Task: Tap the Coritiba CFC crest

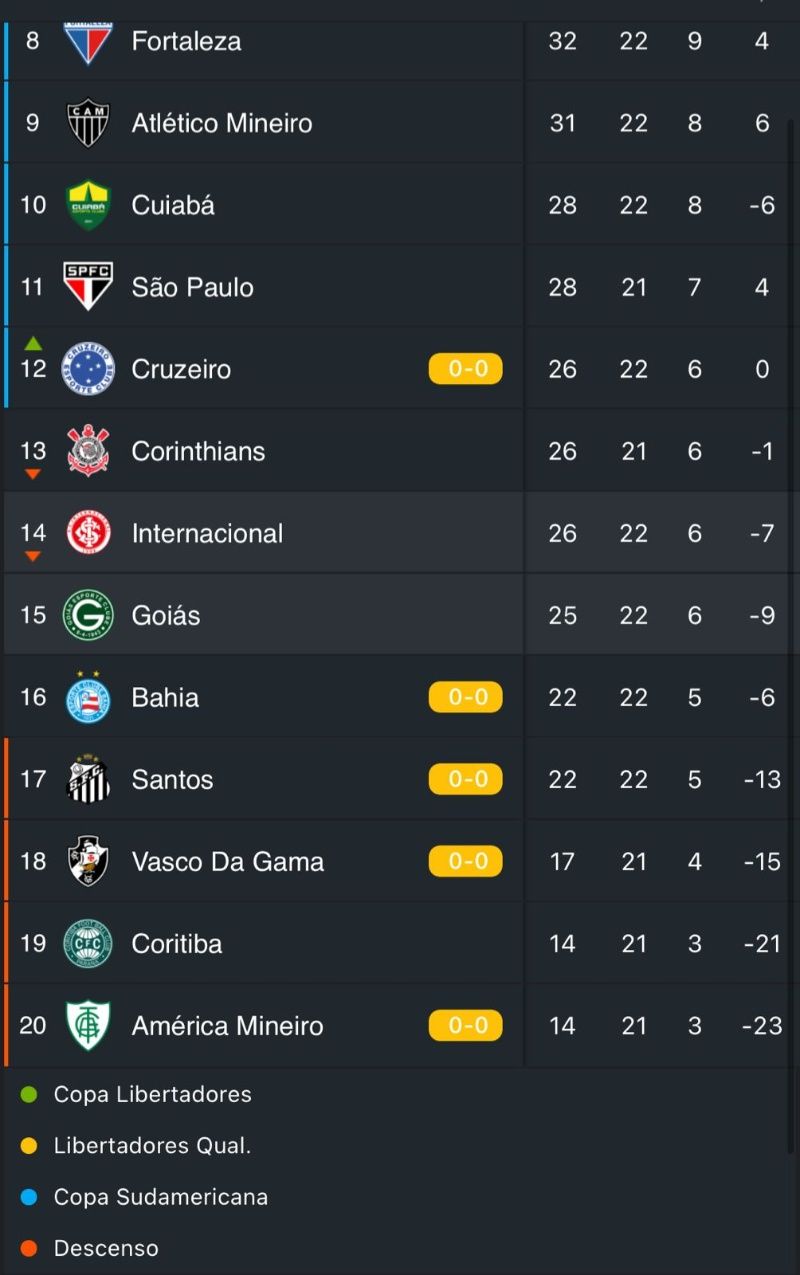Action: (x=88, y=943)
